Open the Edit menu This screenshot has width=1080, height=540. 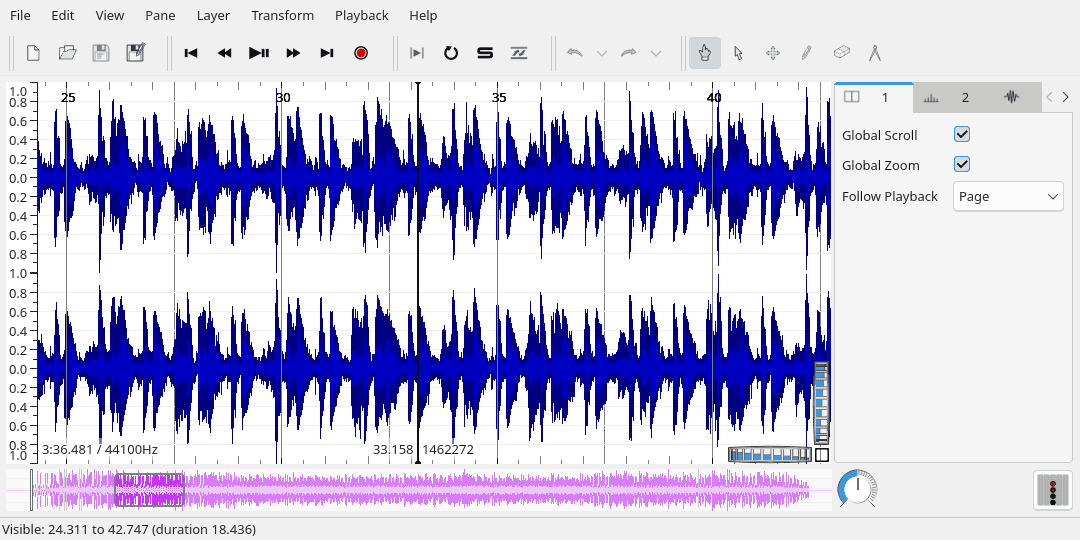pyautogui.click(x=63, y=15)
